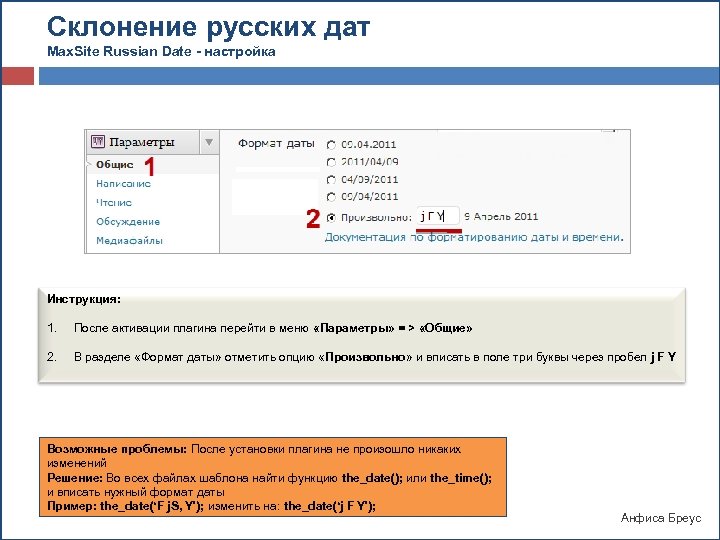Click the 9 Апрель 2011 preview text

pyautogui.click(x=501, y=216)
